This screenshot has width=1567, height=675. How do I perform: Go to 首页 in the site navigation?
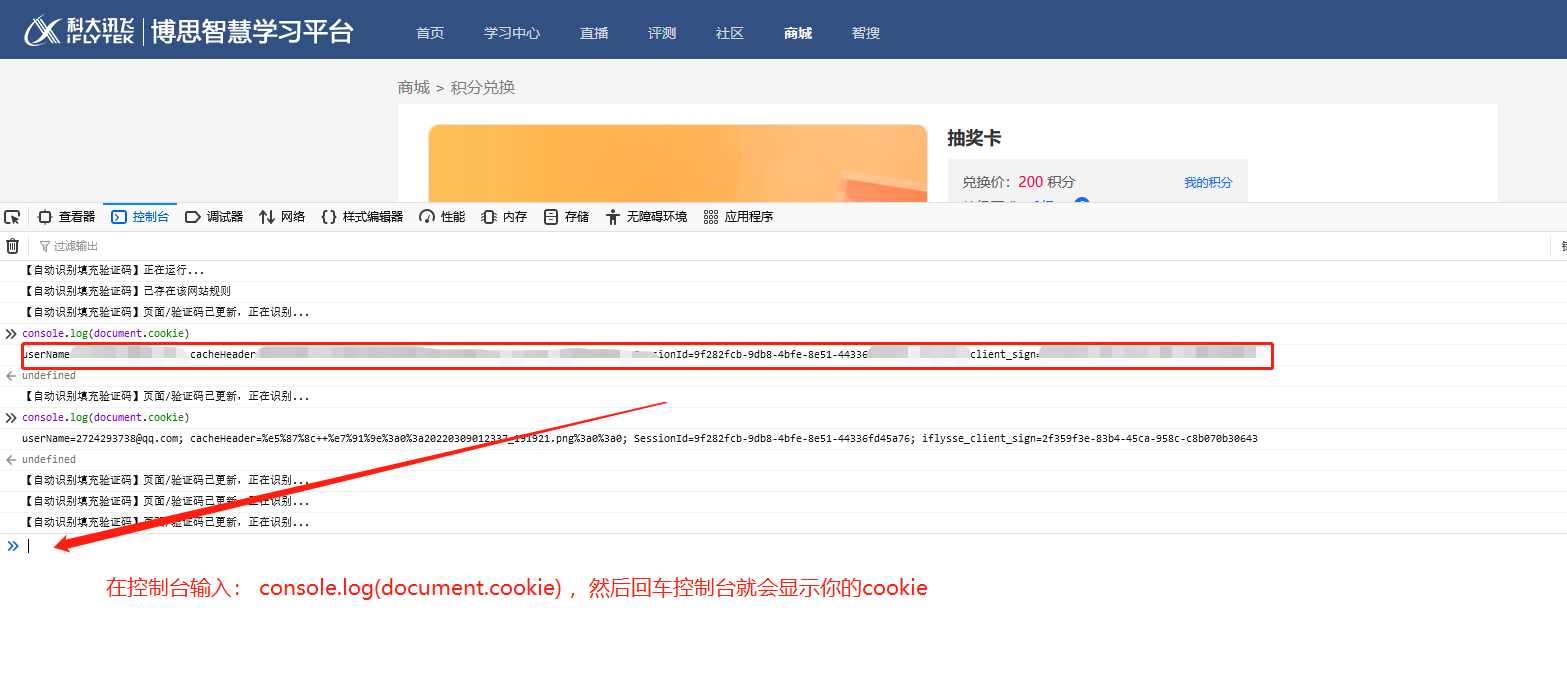click(x=430, y=33)
